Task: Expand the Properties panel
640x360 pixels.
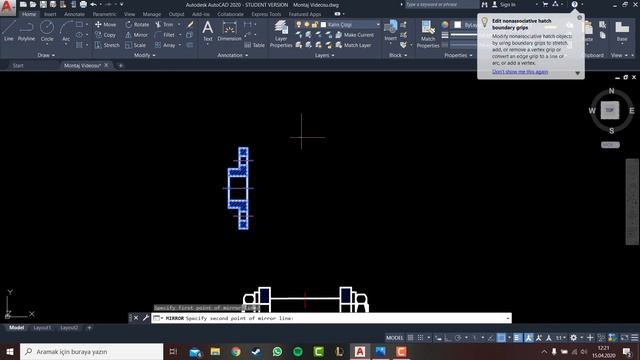Action: coord(458,55)
